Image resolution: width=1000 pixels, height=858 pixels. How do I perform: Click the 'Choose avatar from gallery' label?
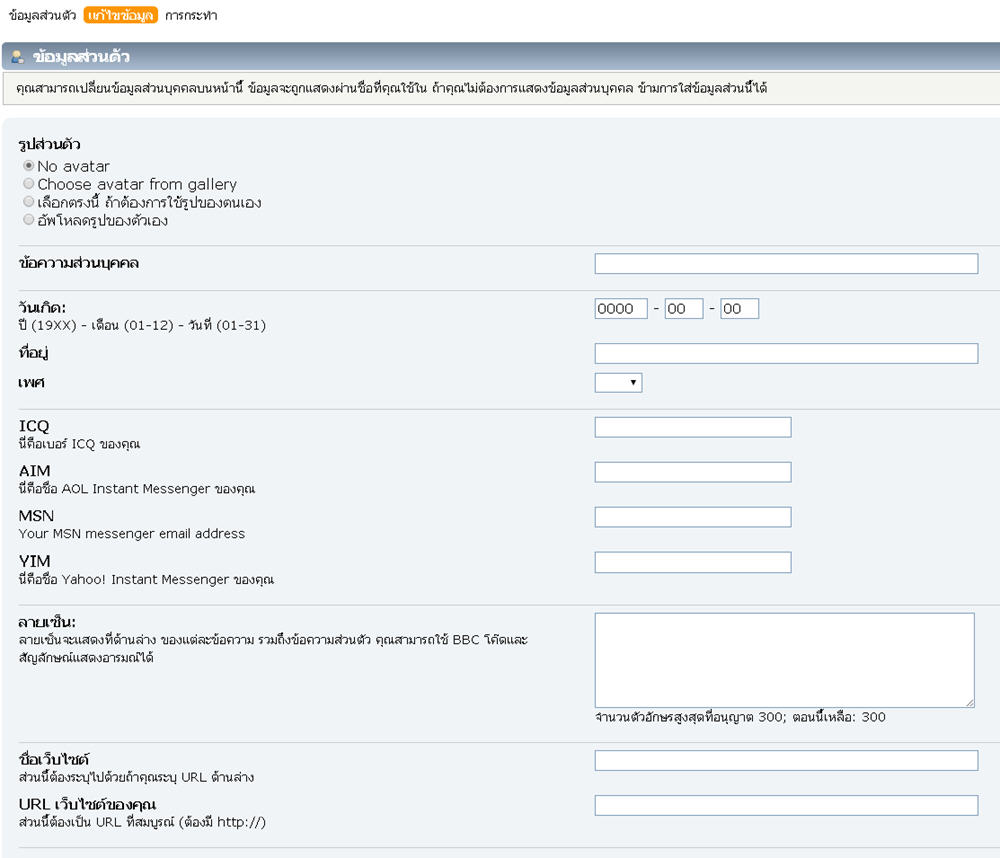click(137, 184)
